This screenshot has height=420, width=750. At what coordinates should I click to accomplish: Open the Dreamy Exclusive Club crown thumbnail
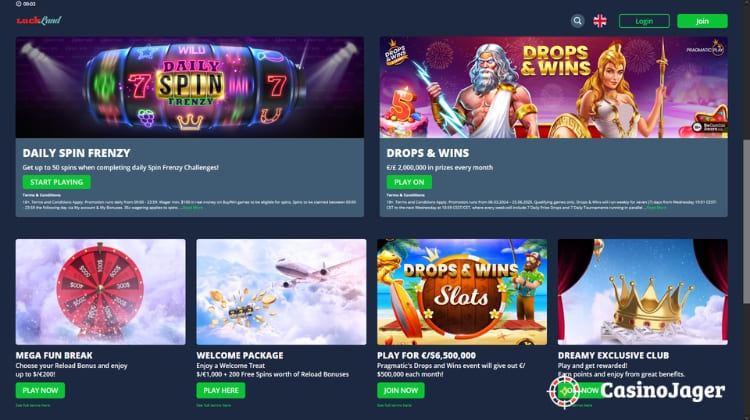tap(643, 292)
